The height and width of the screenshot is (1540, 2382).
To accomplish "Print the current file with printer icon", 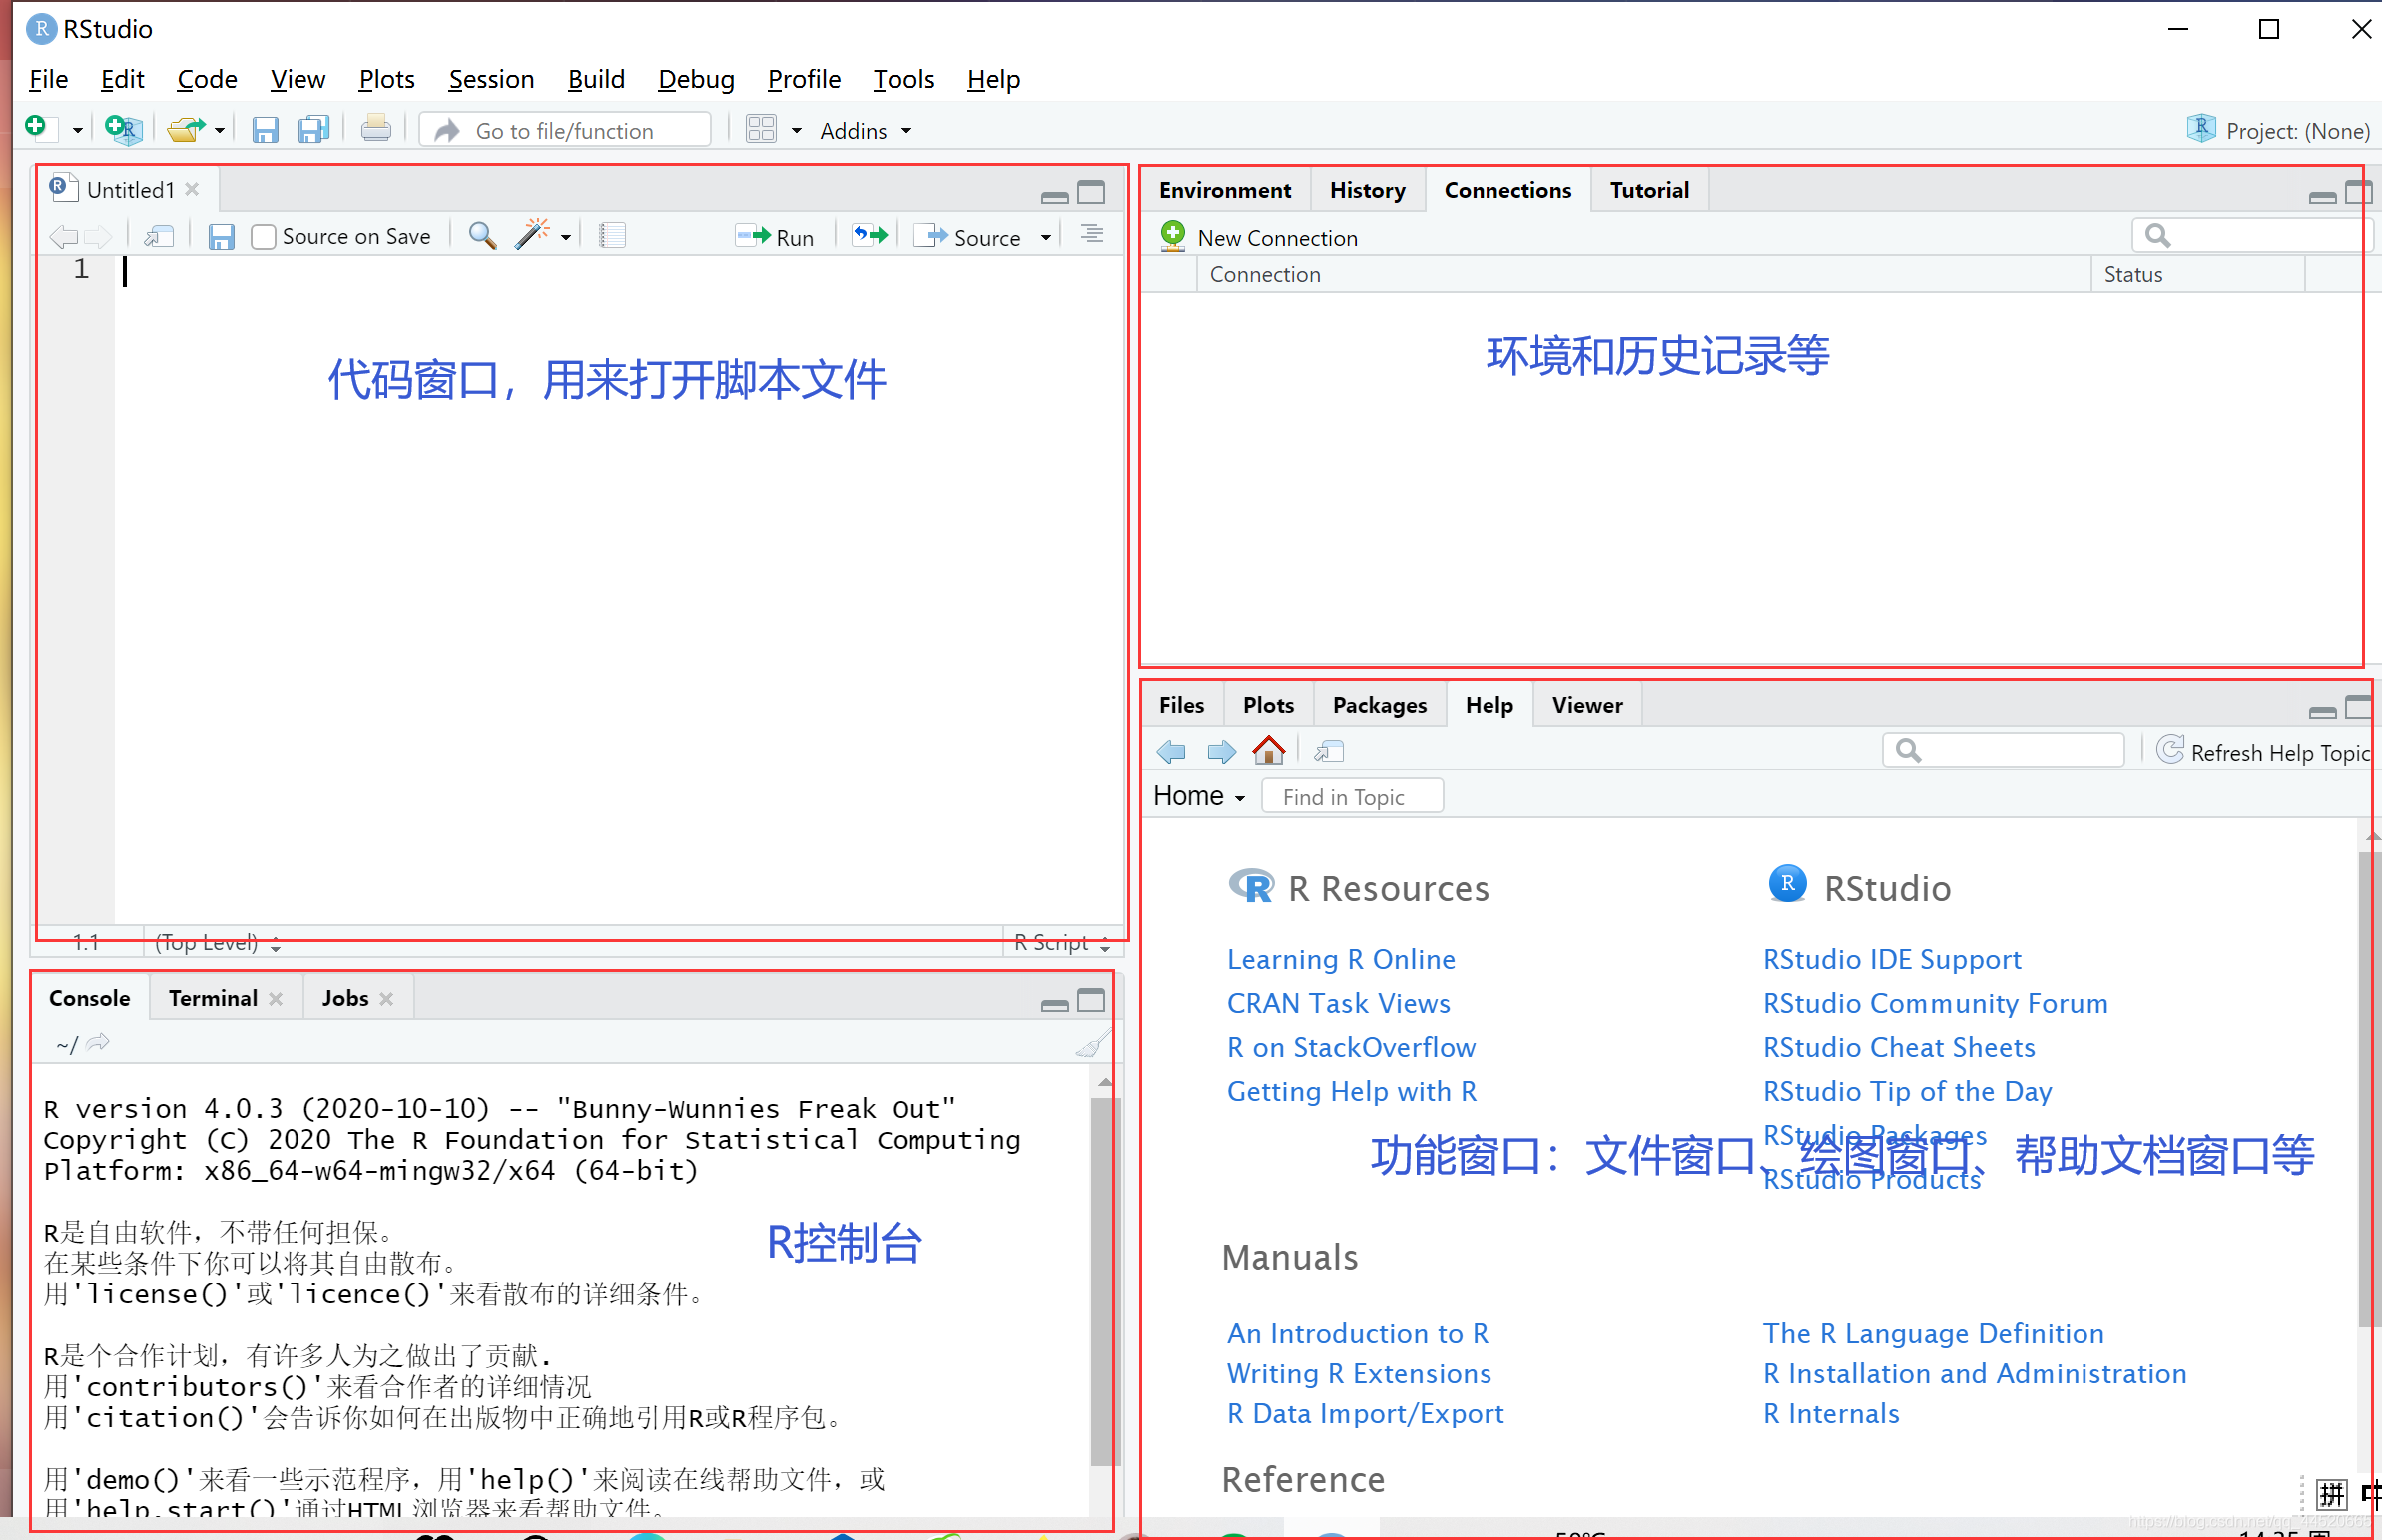I will point(376,129).
